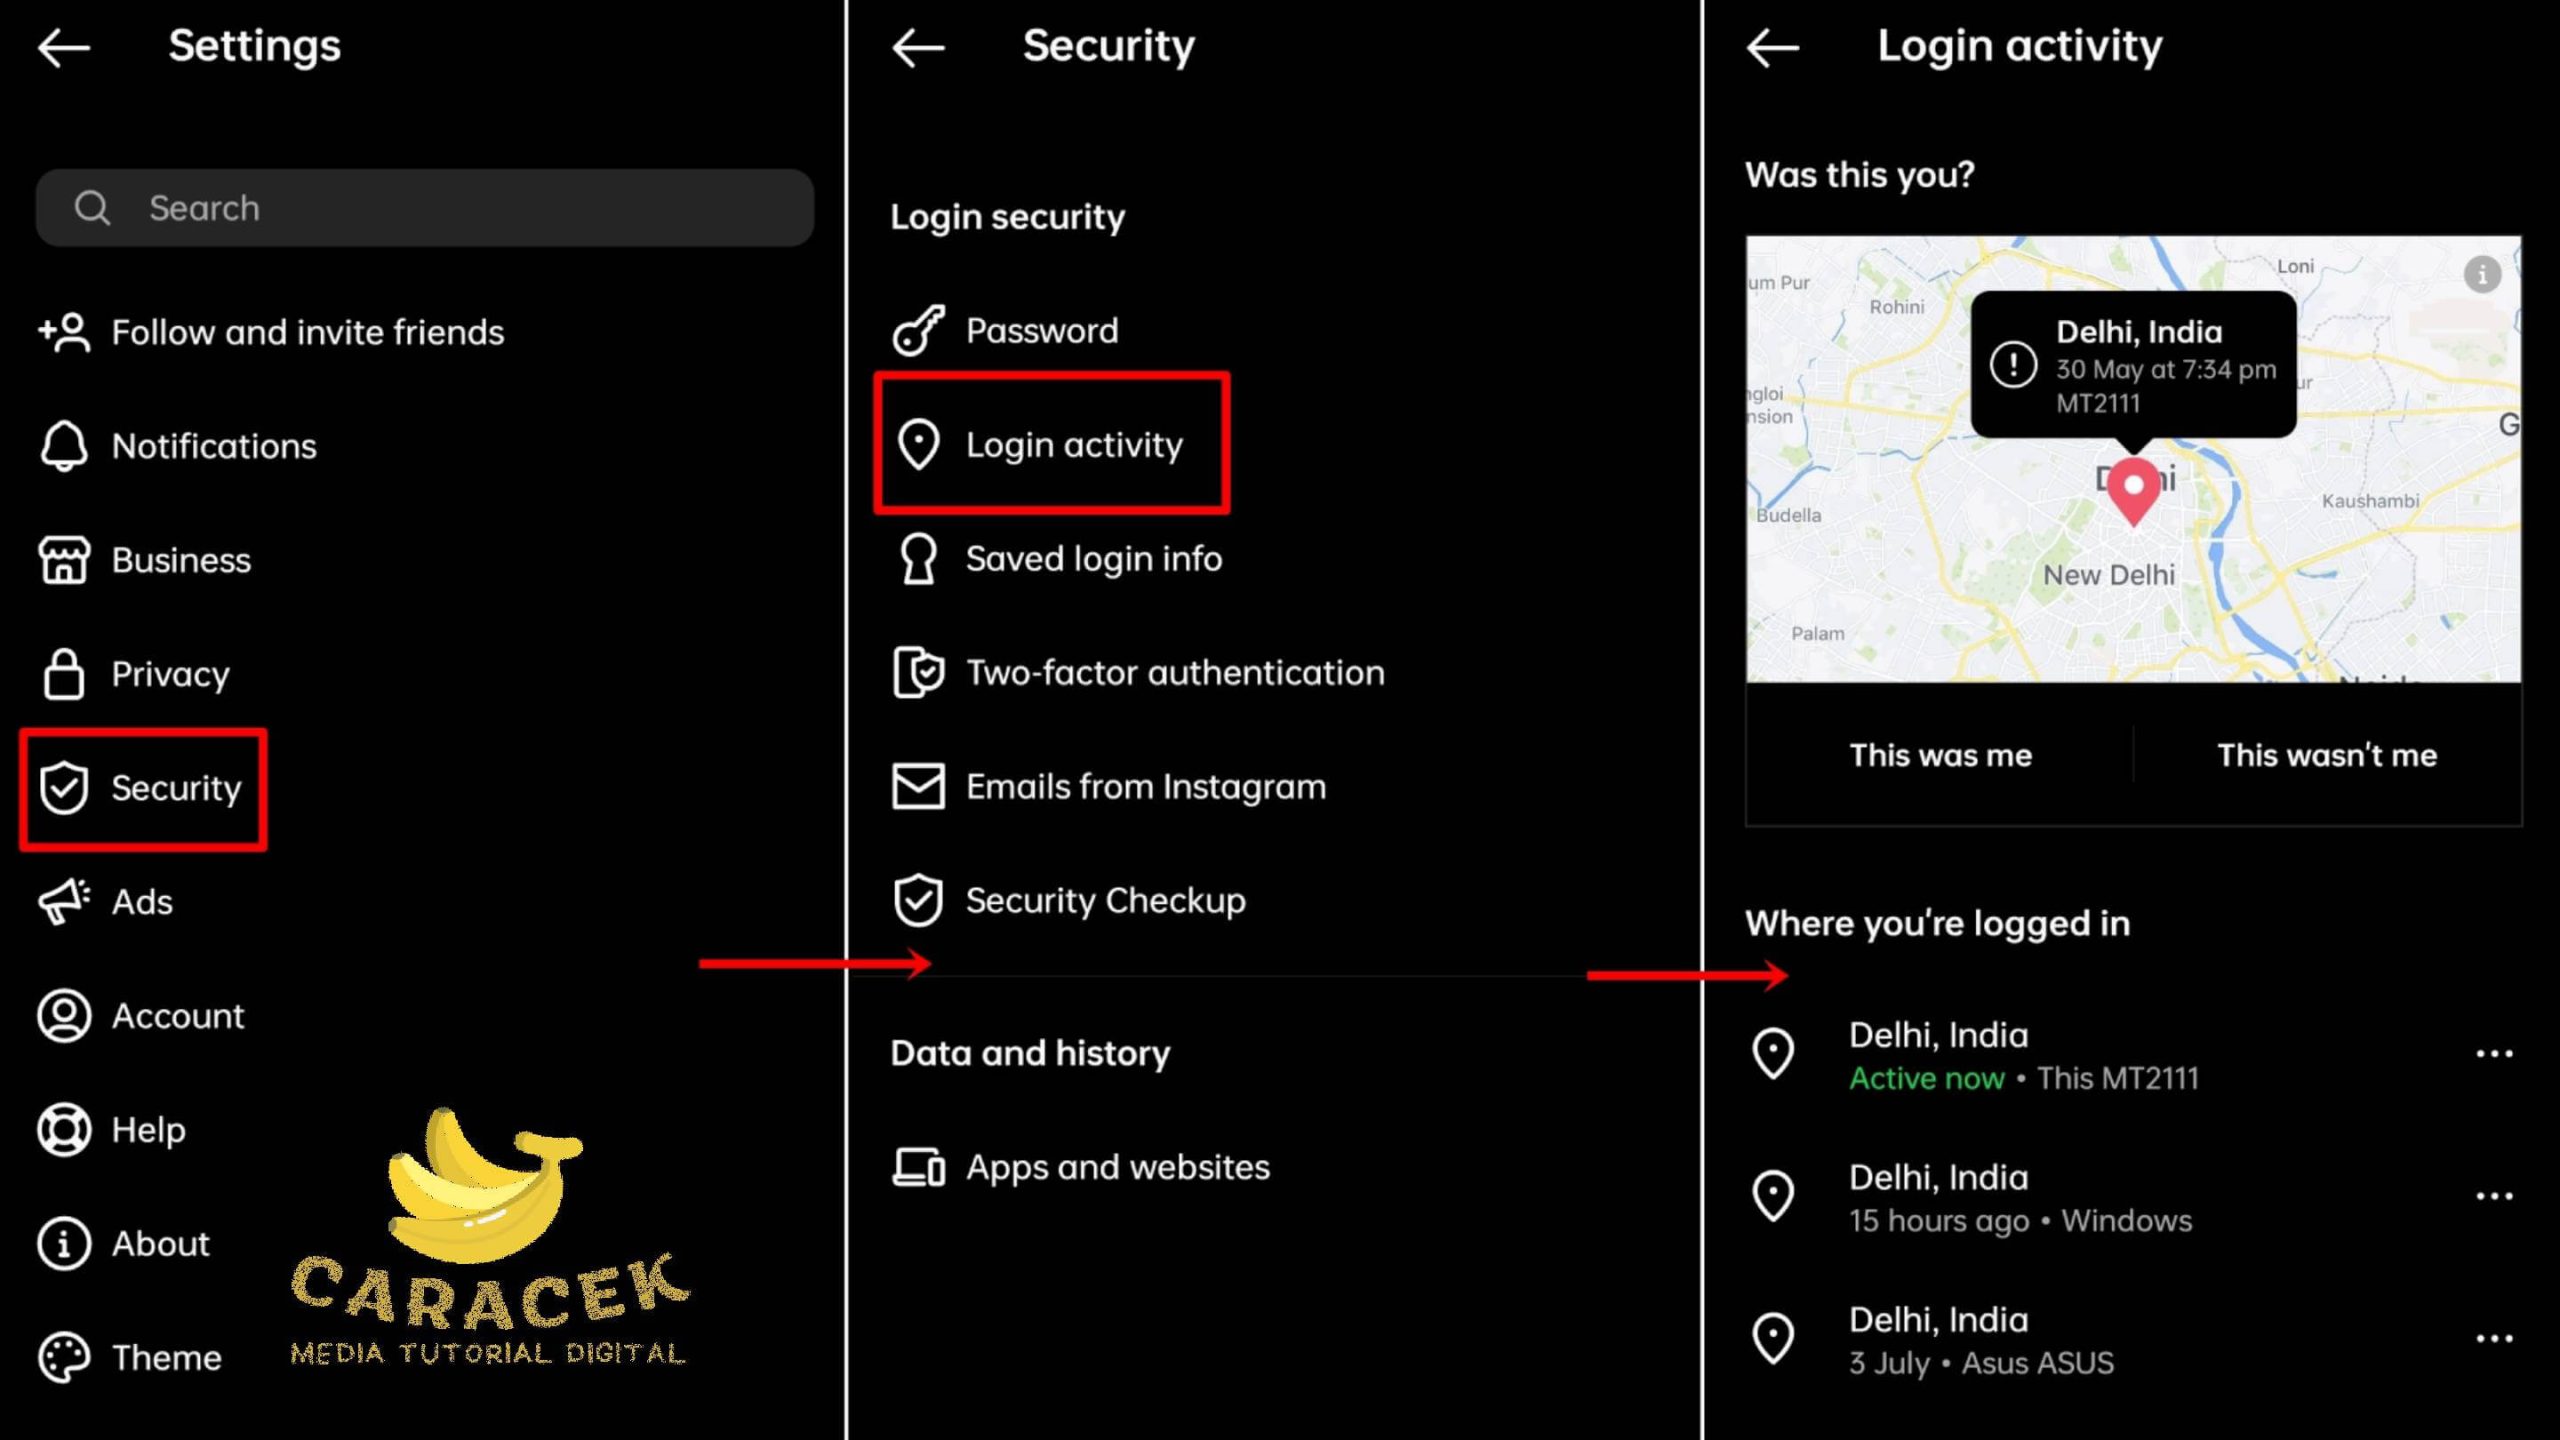The height and width of the screenshot is (1440, 2560).
Task: Click the Delhi login map thumbnail
Action: pos(2133,460)
